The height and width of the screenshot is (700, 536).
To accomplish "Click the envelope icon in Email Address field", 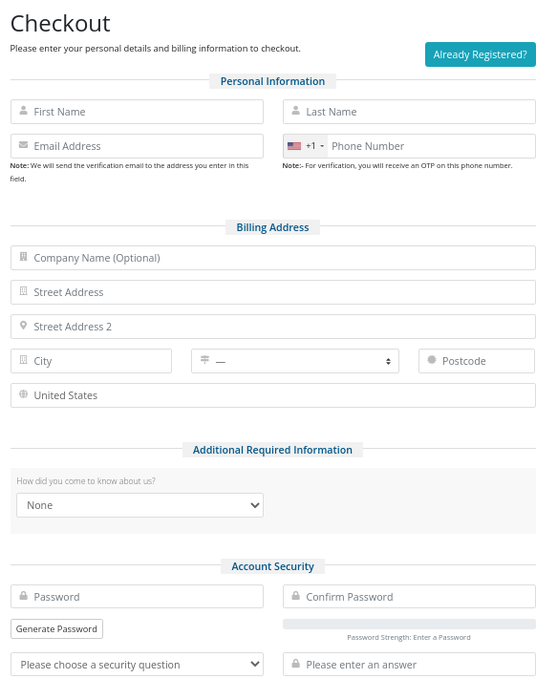I will [23, 145].
